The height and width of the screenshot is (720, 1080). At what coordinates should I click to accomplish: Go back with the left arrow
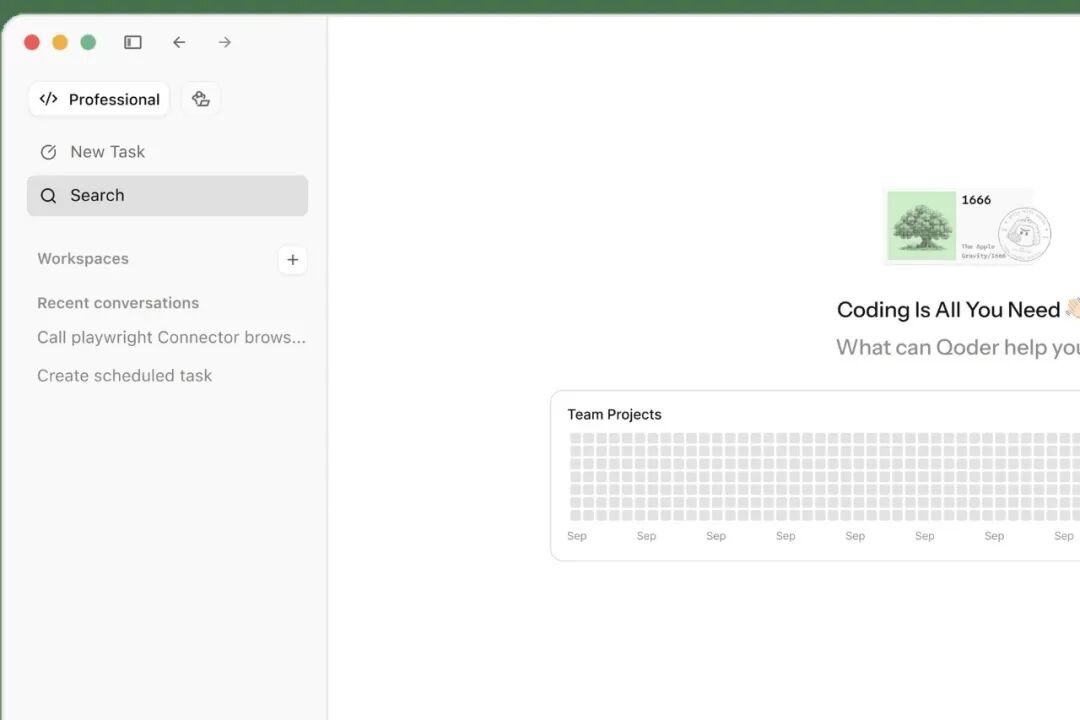pos(179,43)
